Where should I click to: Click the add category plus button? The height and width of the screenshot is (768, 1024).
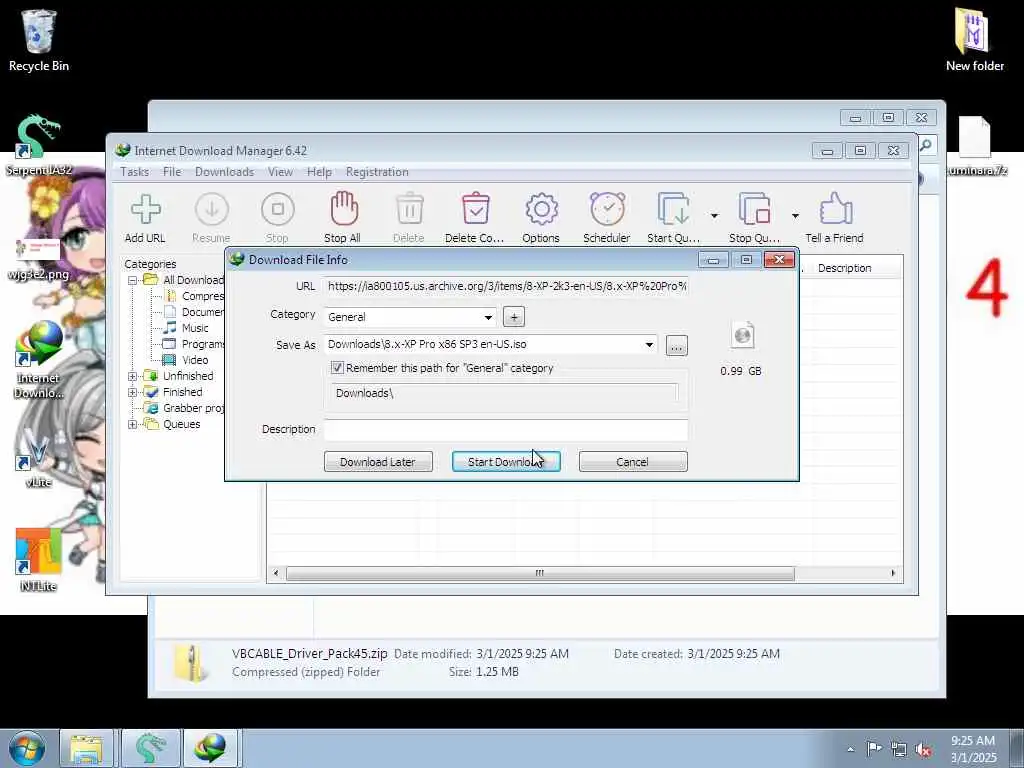pos(514,317)
